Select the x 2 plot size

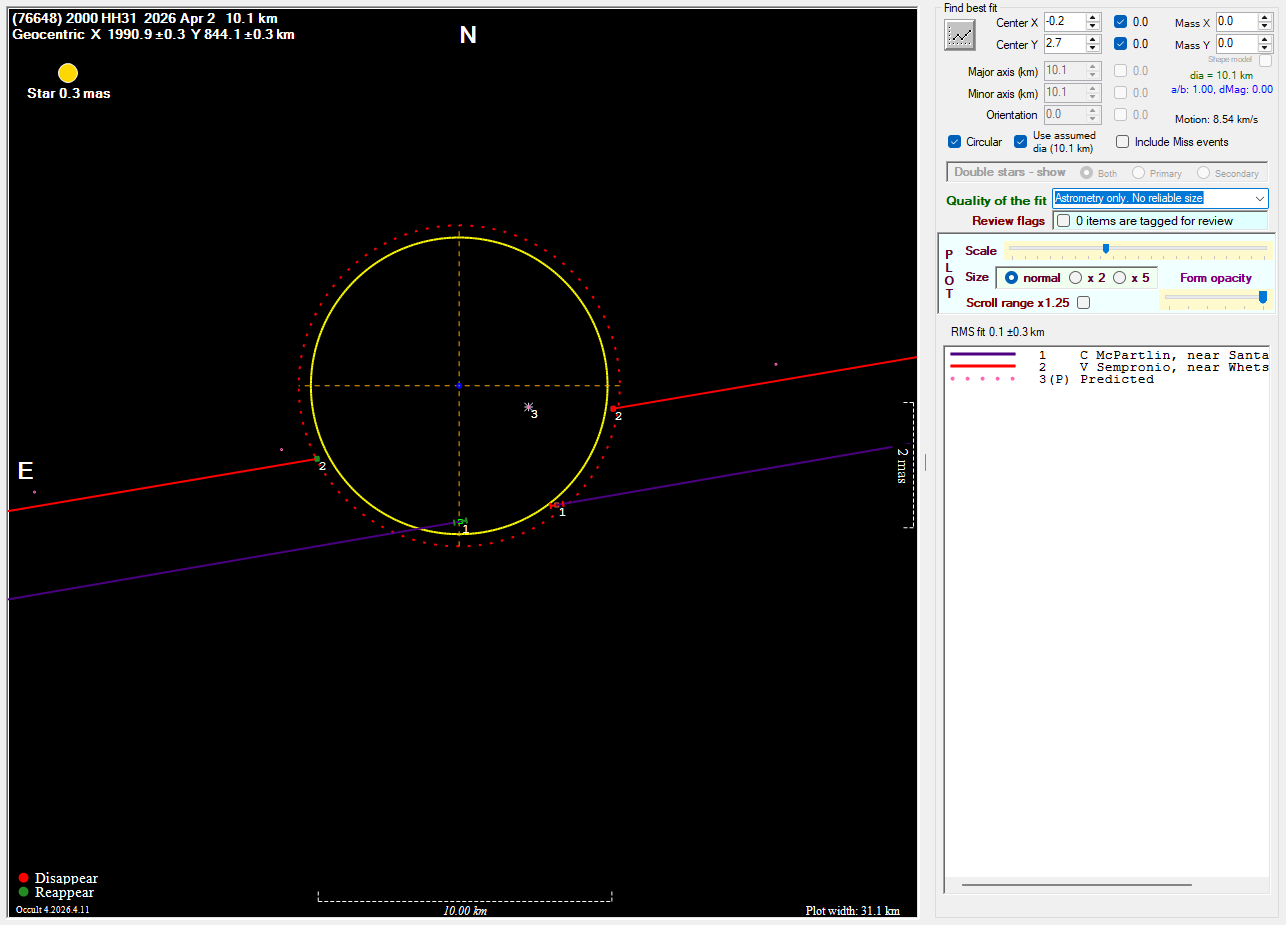point(1076,278)
